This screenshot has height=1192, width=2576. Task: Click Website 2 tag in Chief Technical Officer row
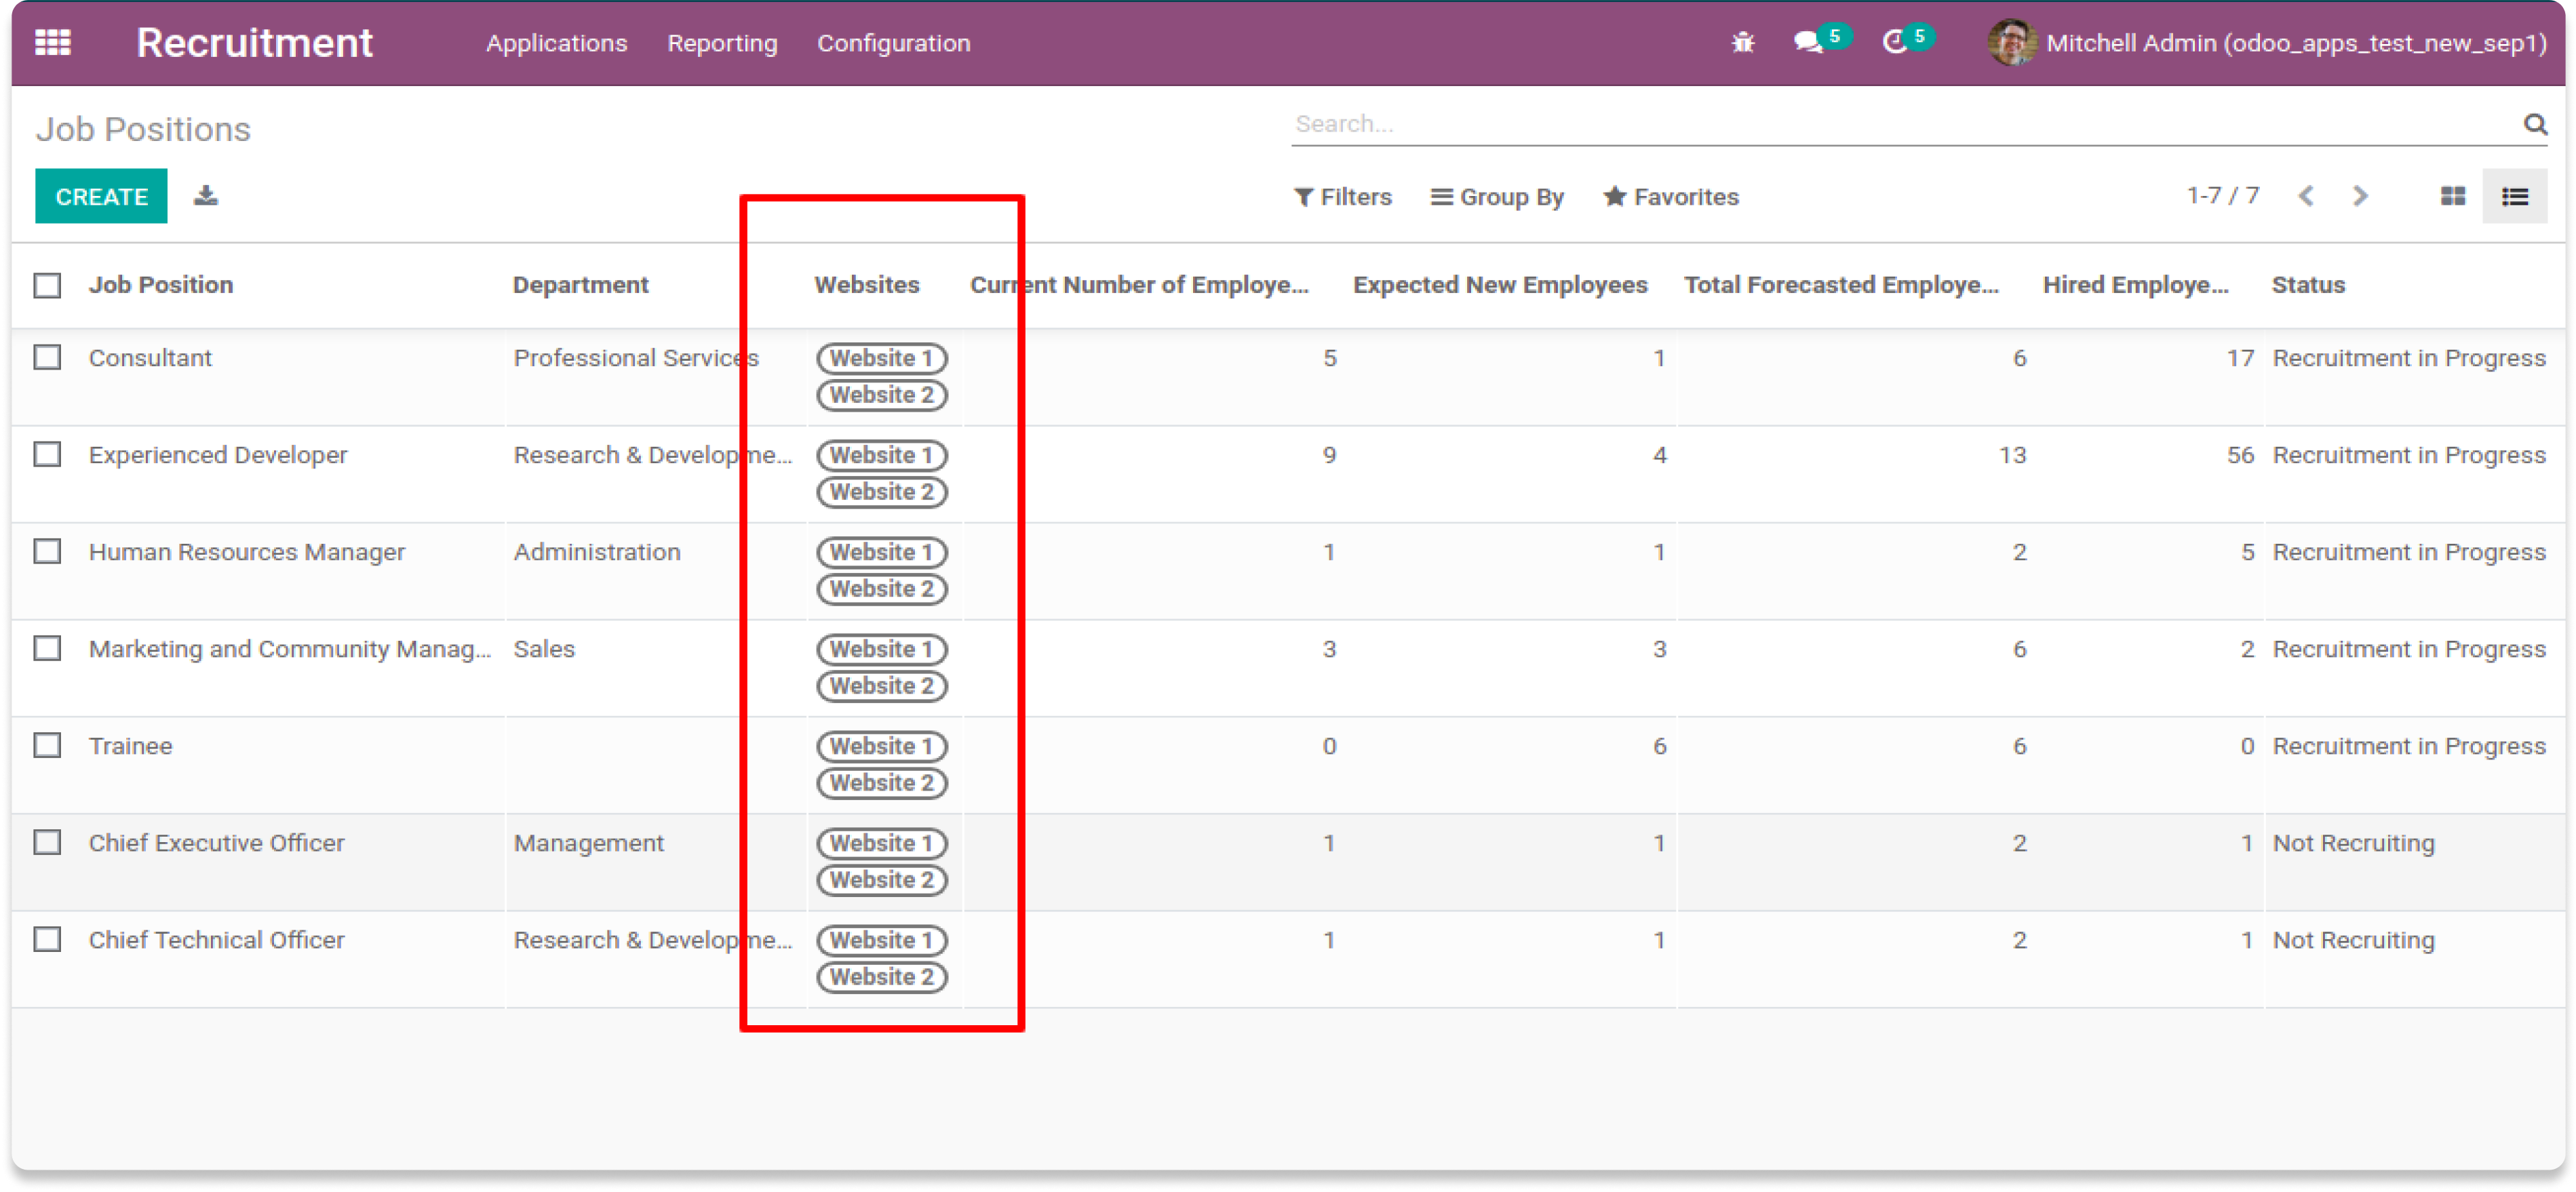click(881, 977)
